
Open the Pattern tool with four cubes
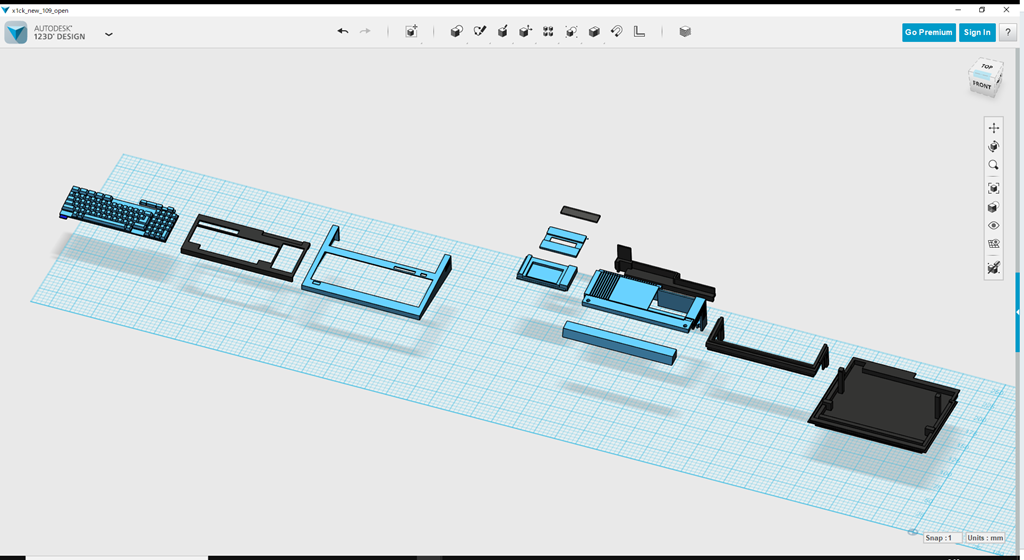[548, 32]
